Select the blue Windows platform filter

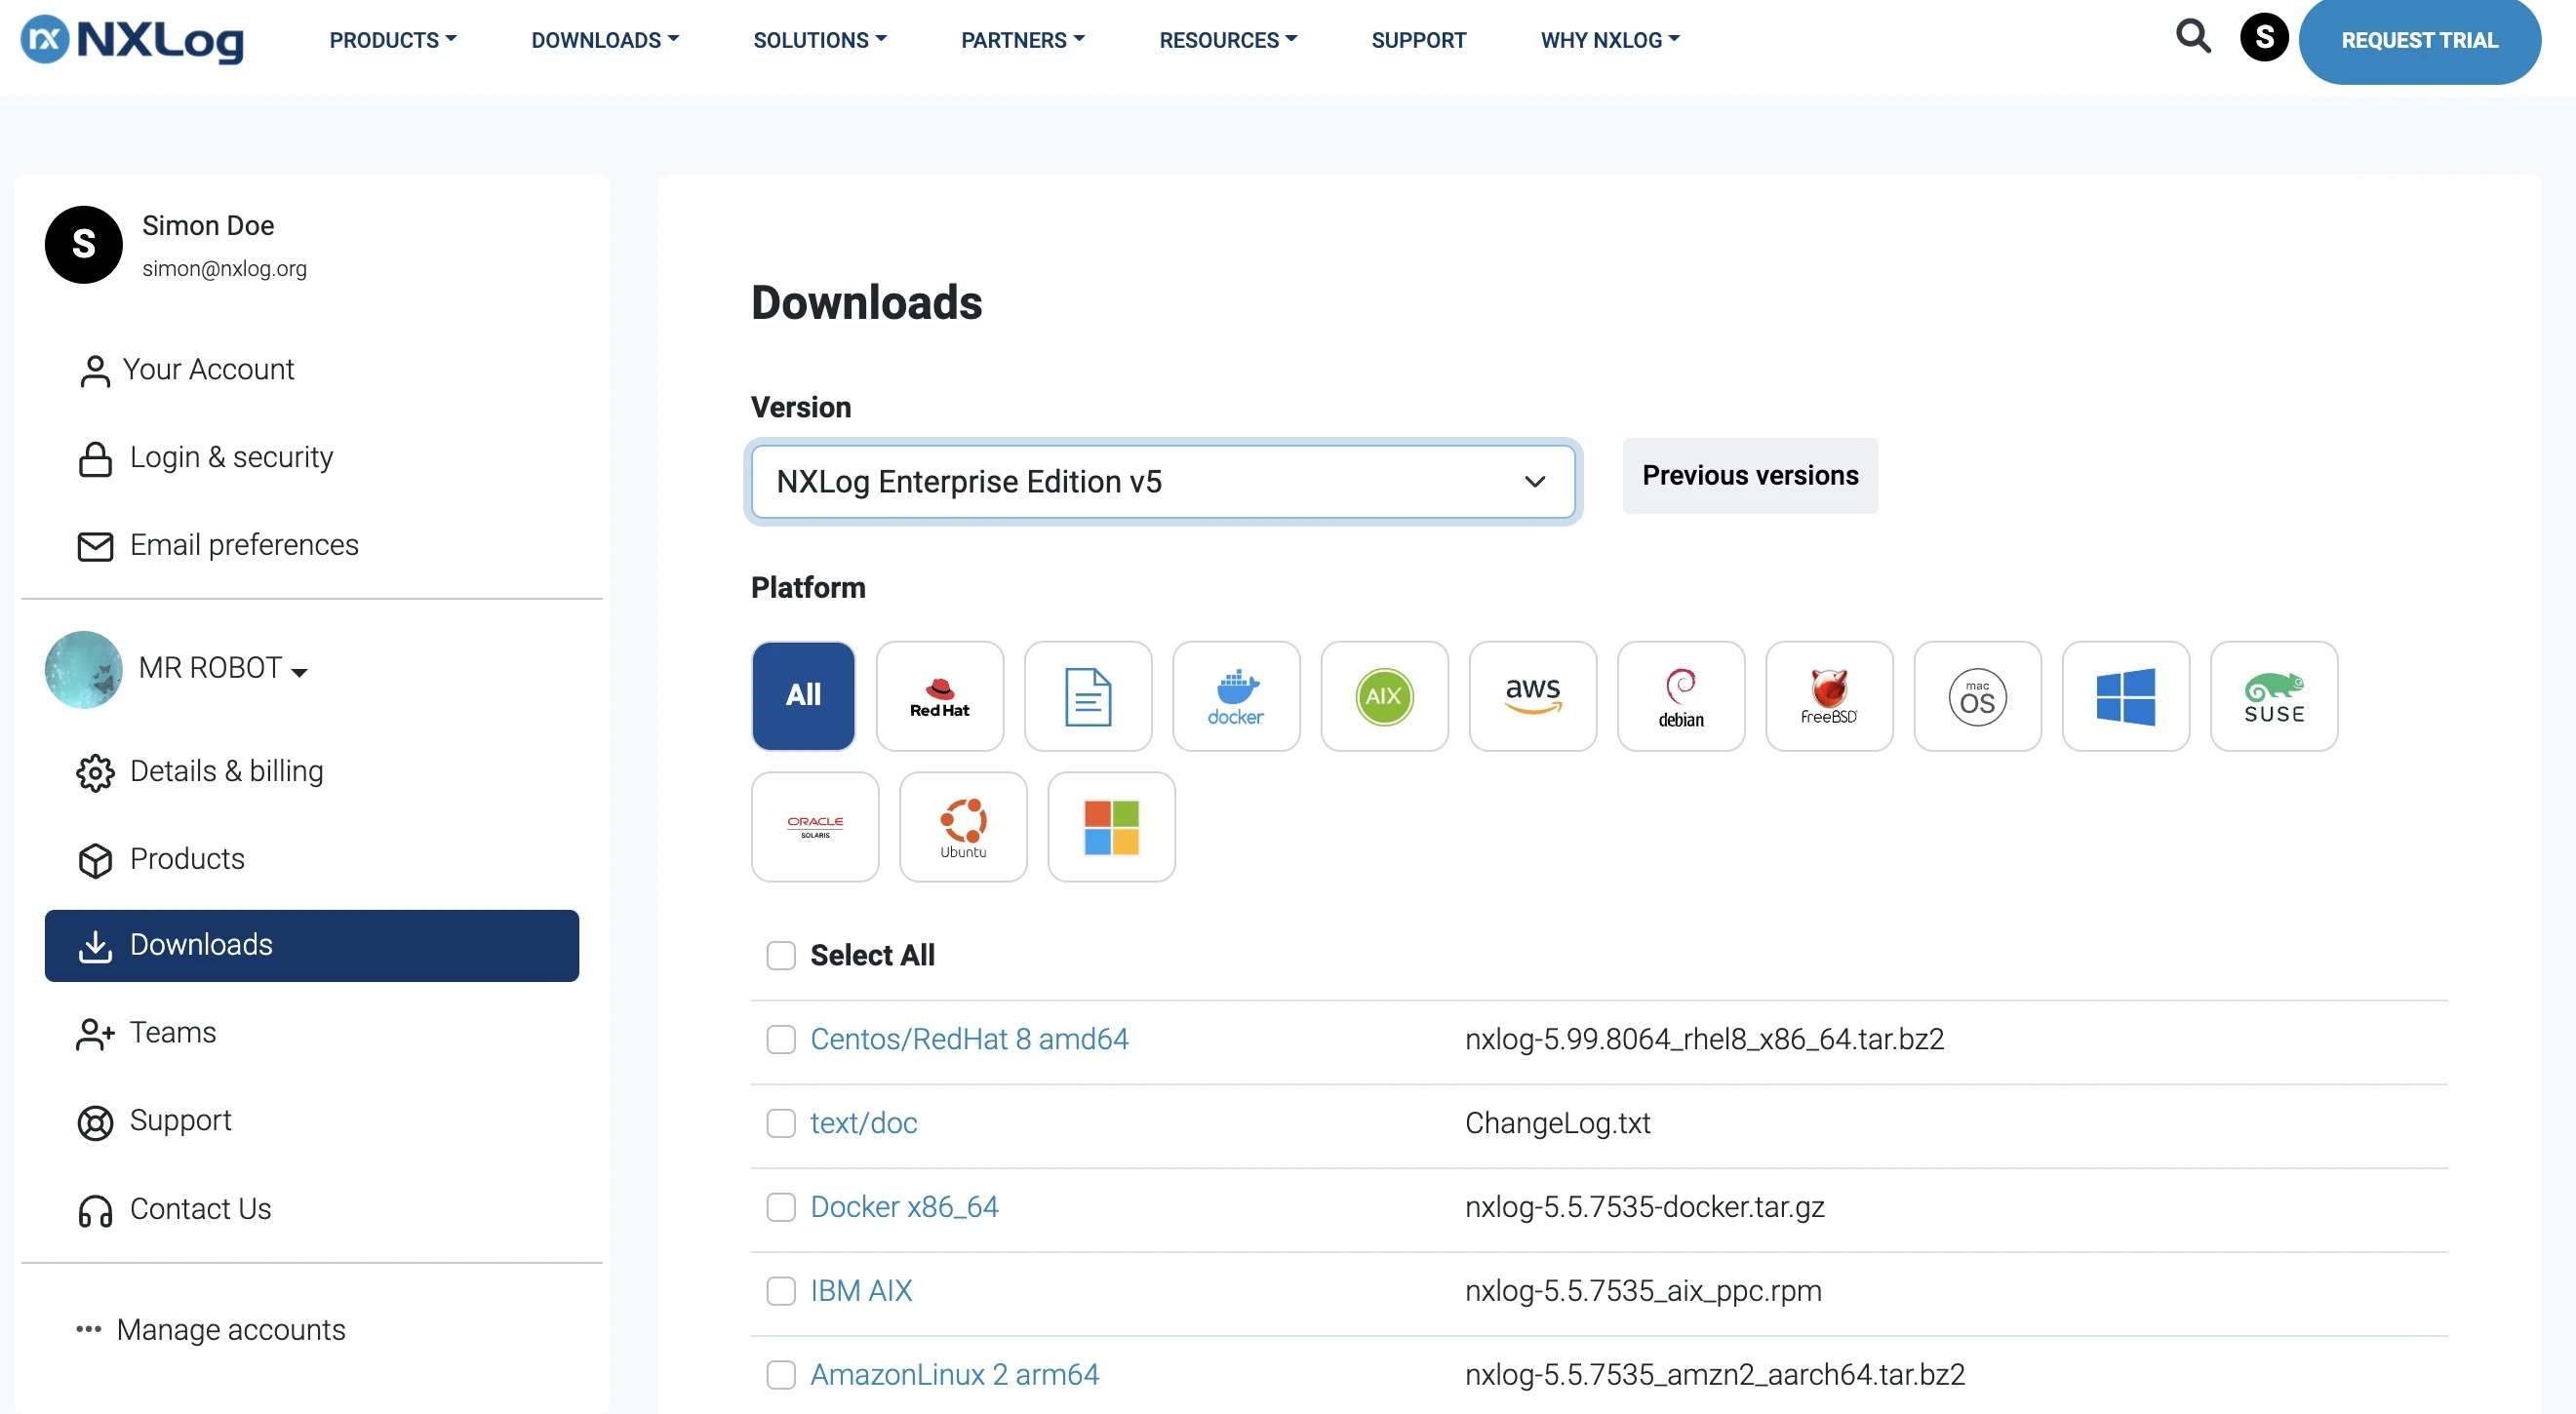(2125, 696)
